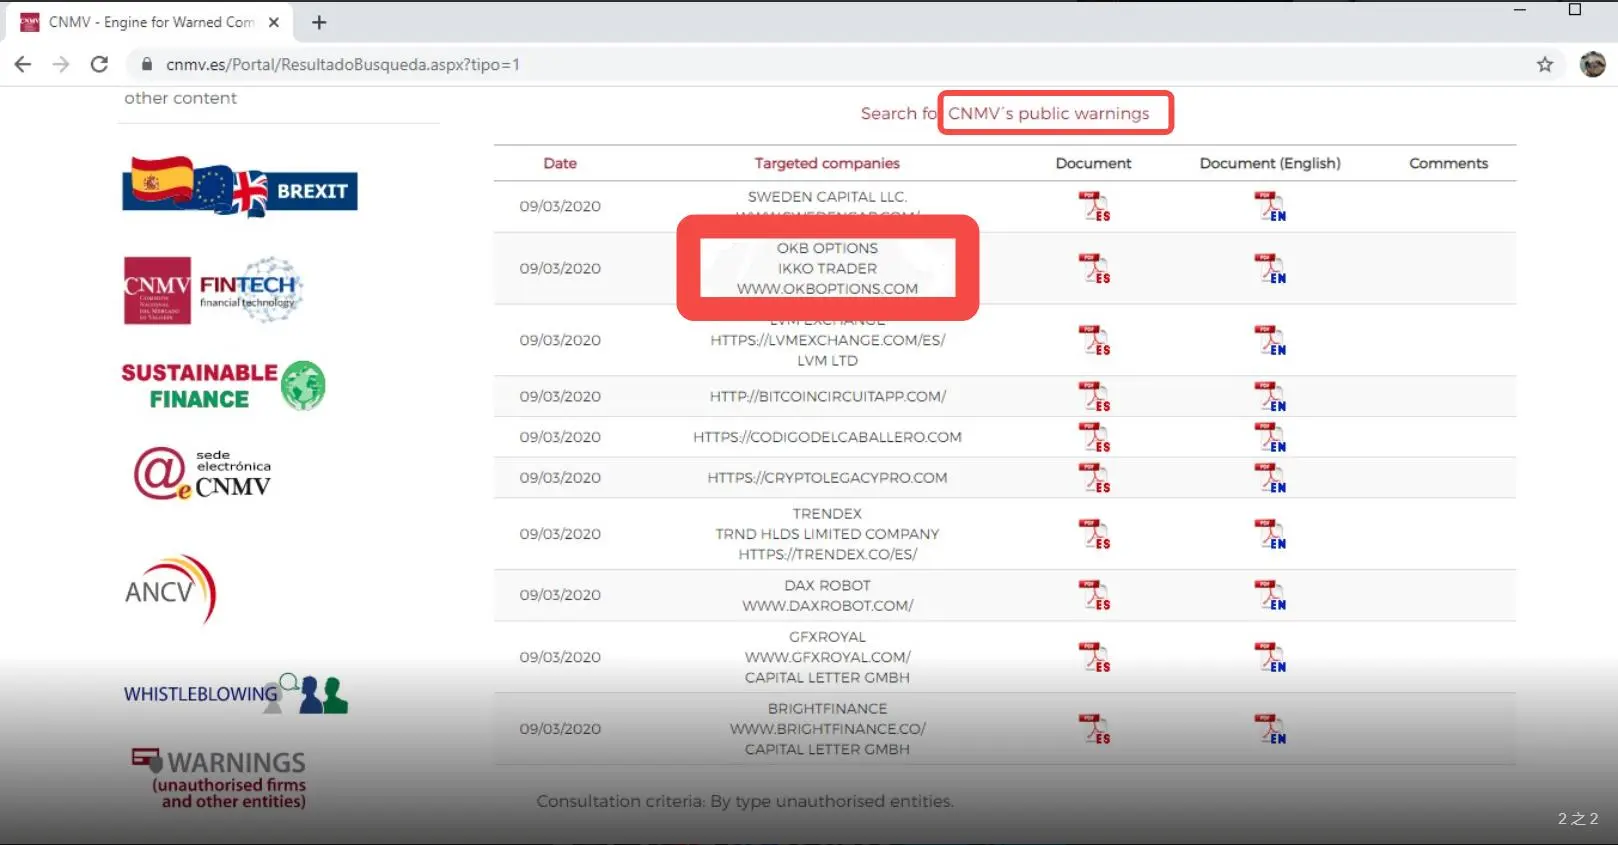Open English PDF for OKB Options row

pyautogui.click(x=1270, y=268)
